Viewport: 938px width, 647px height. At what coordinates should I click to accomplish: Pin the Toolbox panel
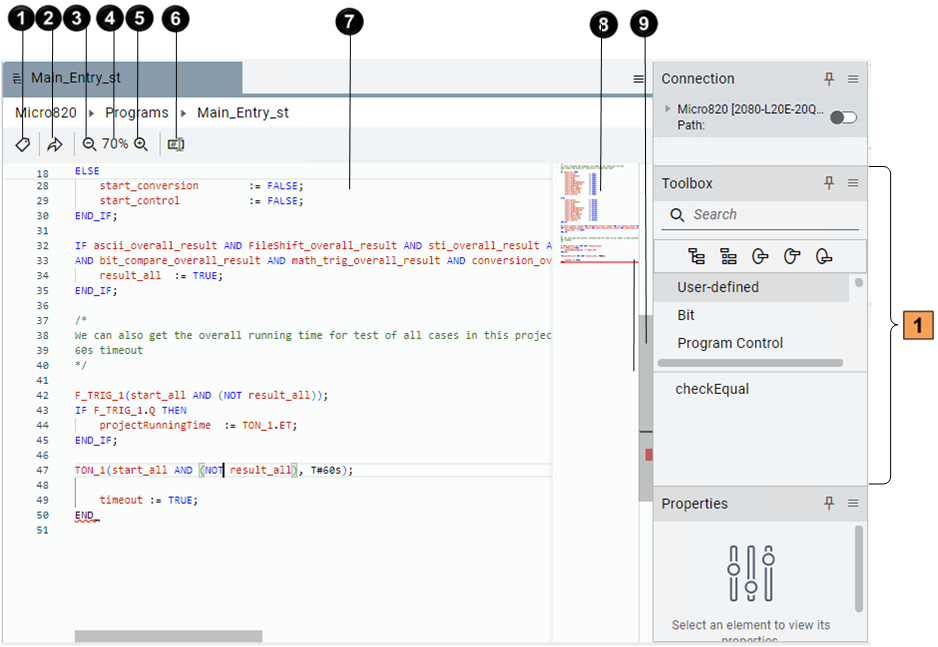pyautogui.click(x=829, y=183)
